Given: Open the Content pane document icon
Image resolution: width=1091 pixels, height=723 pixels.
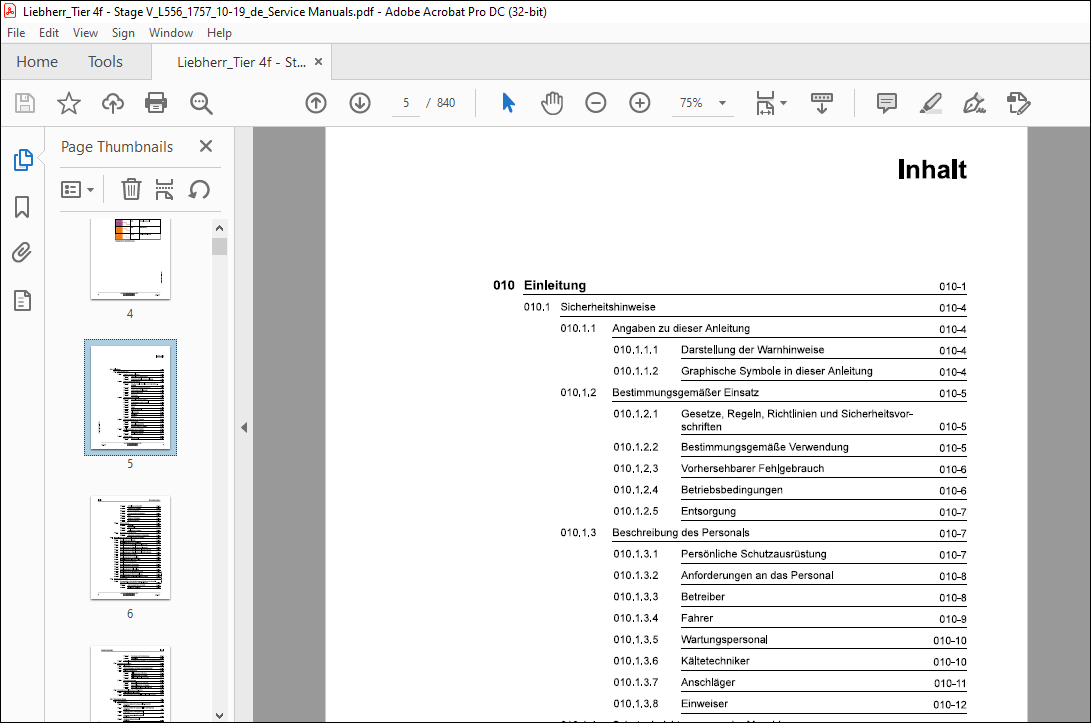Looking at the screenshot, I should coord(22,301).
